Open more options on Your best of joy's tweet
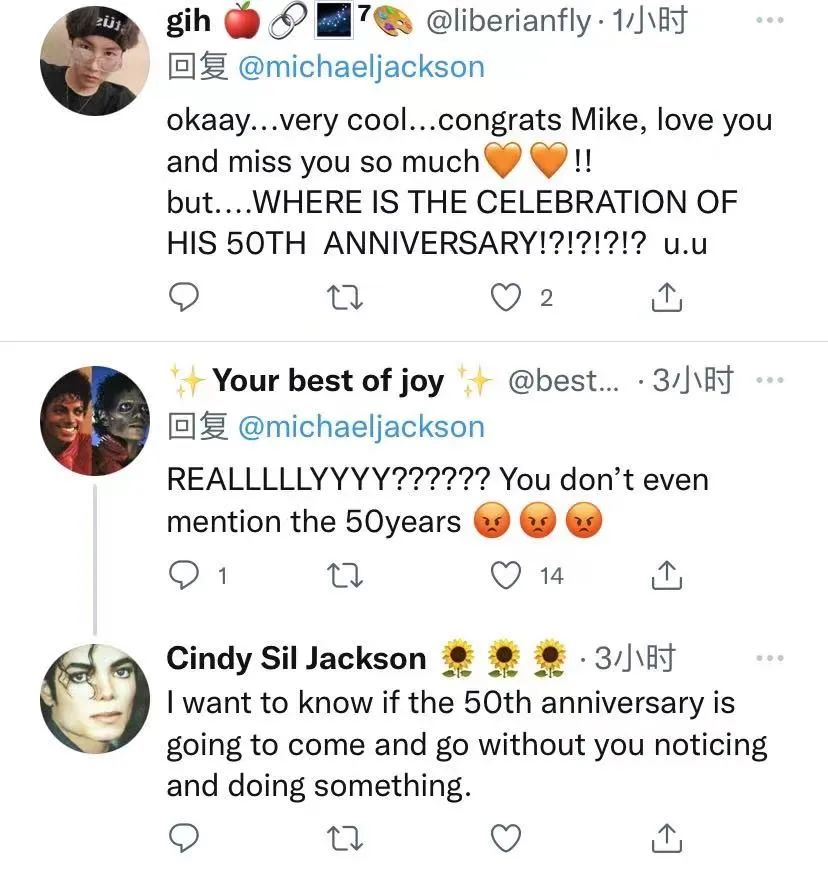Image resolution: width=828 pixels, height=874 pixels. (x=770, y=380)
